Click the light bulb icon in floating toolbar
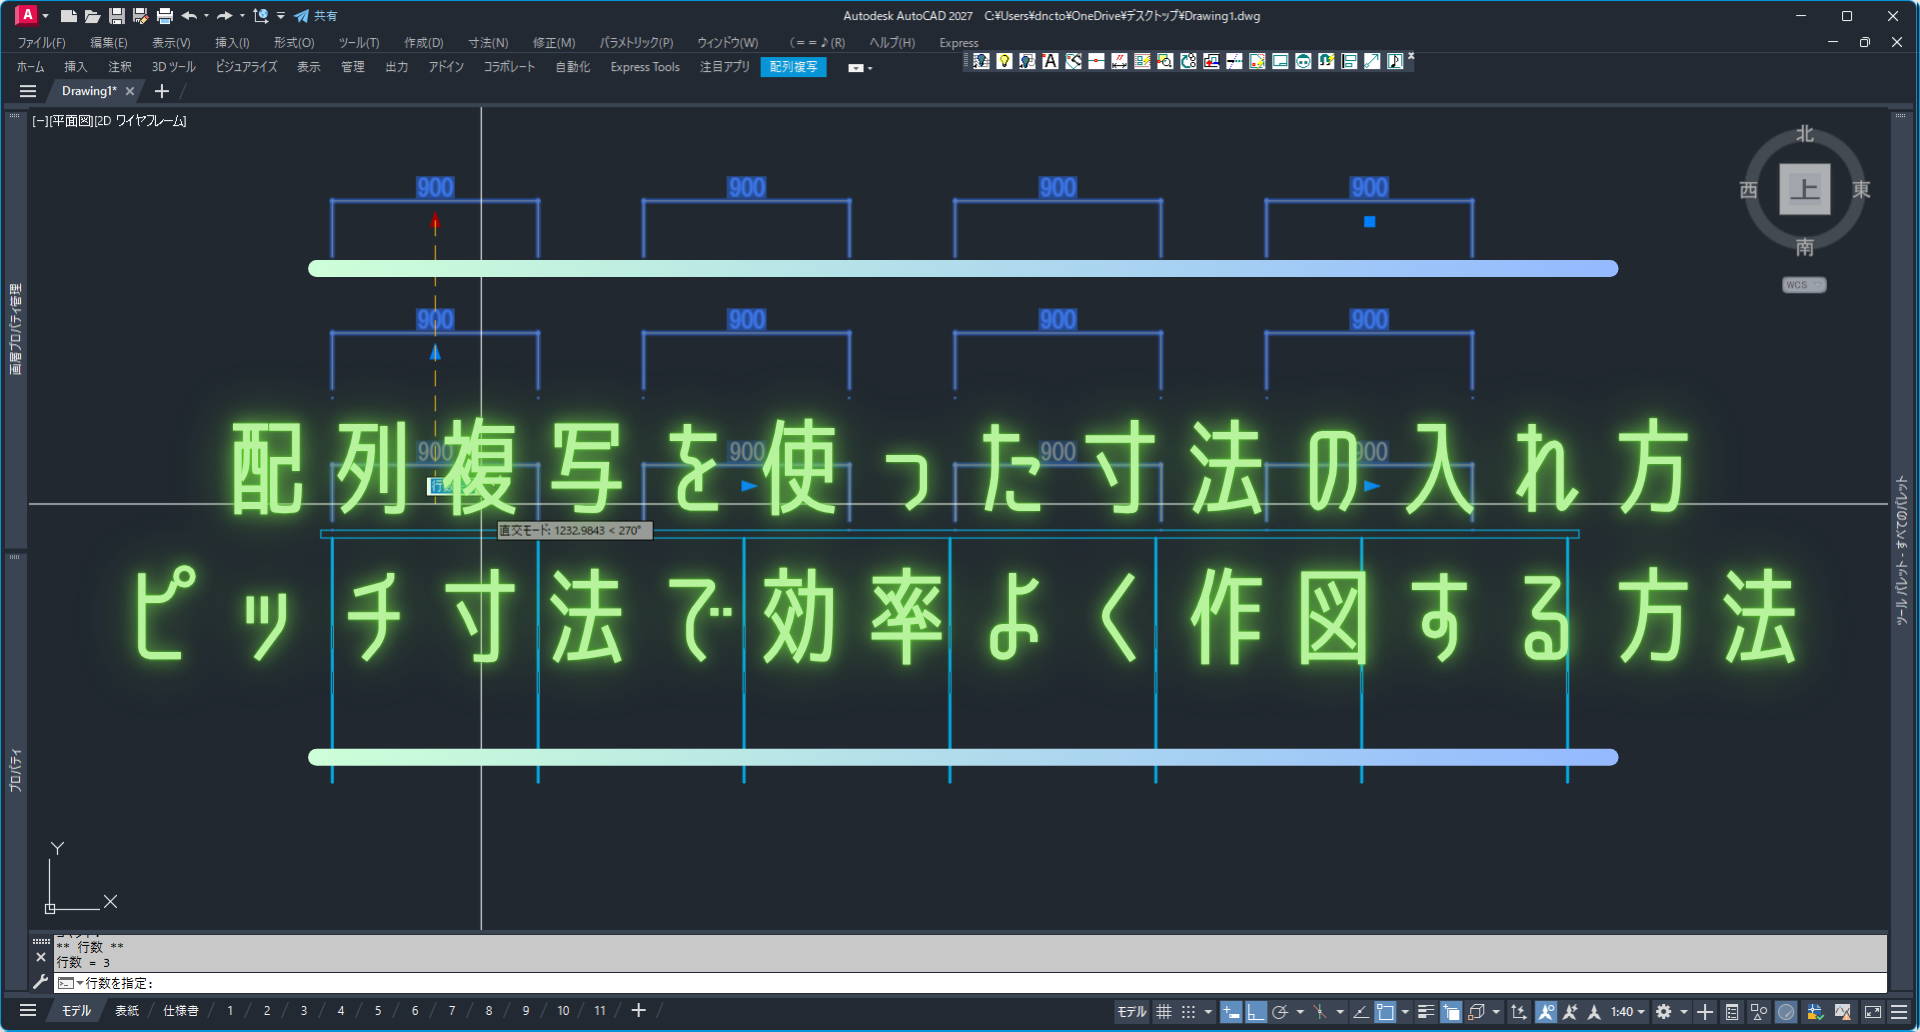The height and width of the screenshot is (1032, 1920). tap(1004, 61)
